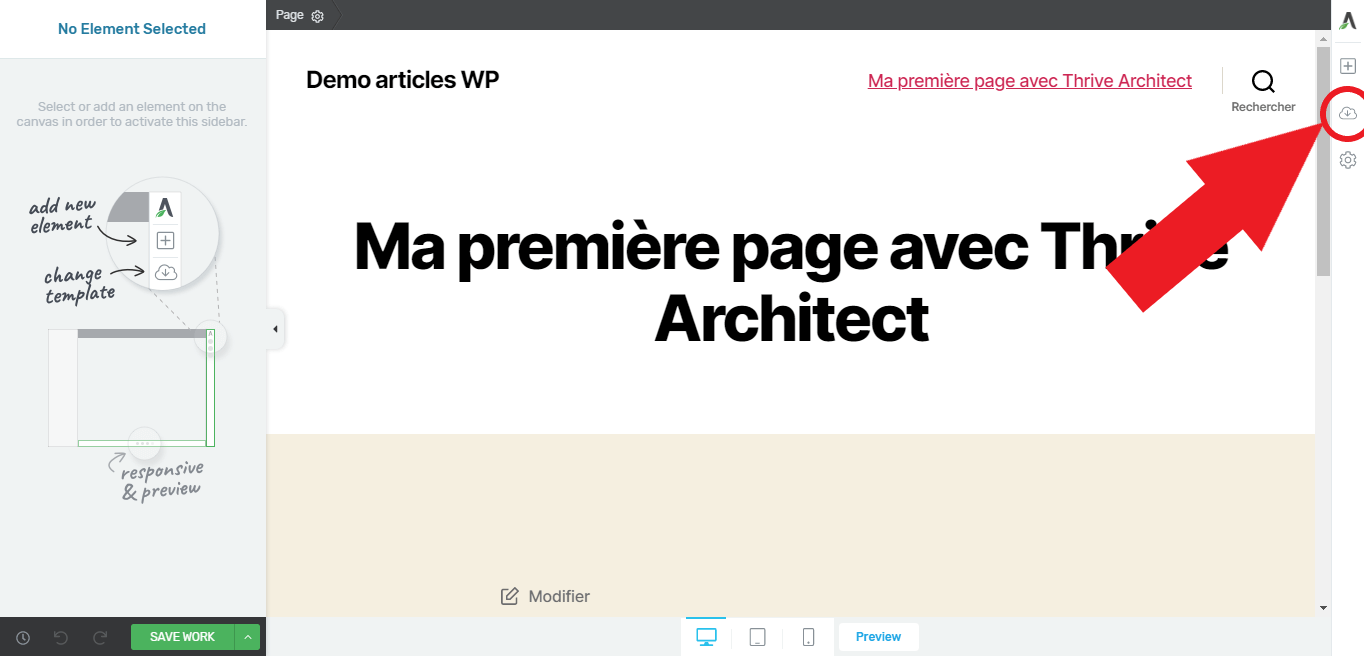This screenshot has height=656, width=1364.
Task: Select the main page title heading
Action: click(791, 282)
